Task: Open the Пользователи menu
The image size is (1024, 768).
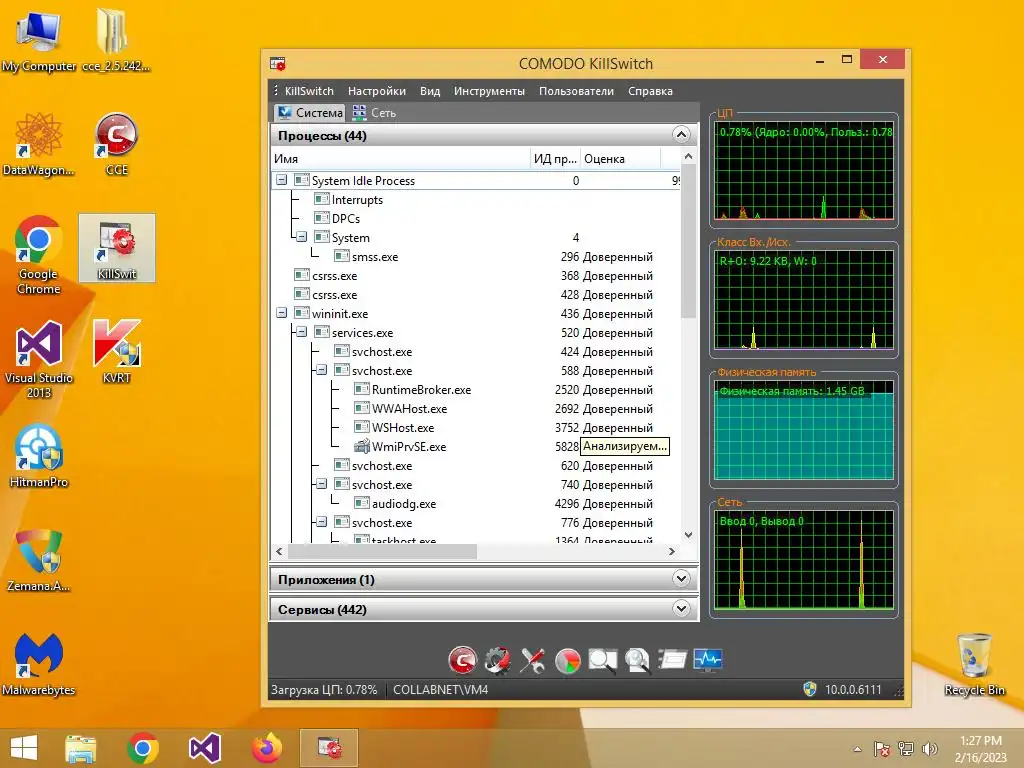Action: [576, 91]
